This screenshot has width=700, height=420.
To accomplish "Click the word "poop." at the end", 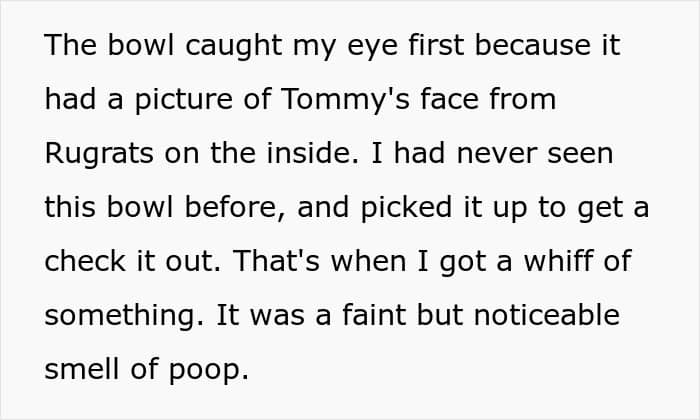I will pyautogui.click(x=208, y=371).
